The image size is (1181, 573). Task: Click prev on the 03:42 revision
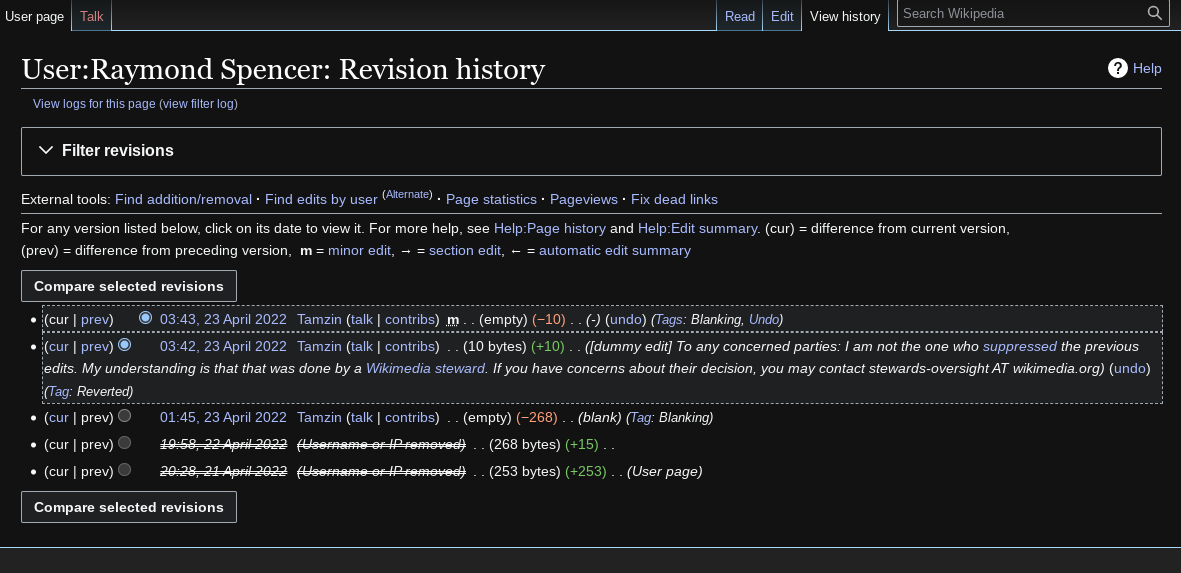94,346
